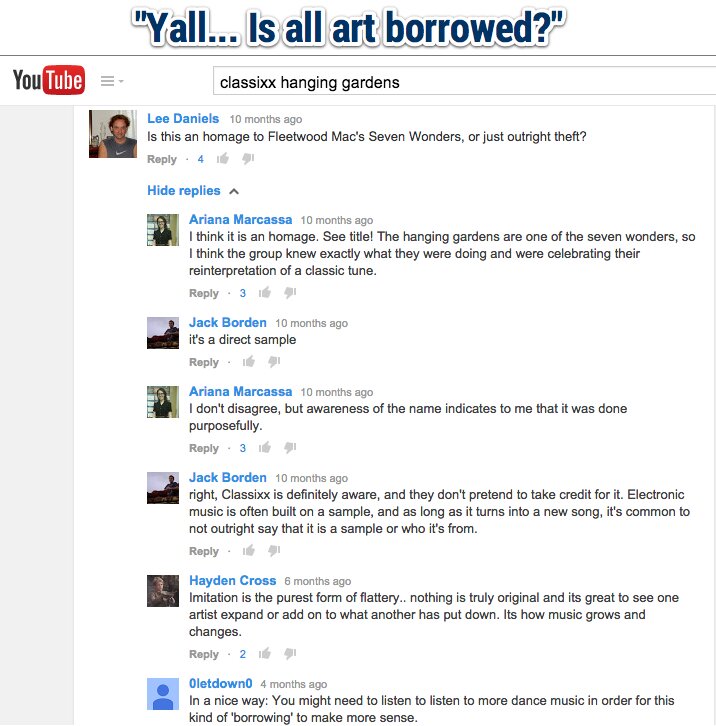716x726 pixels.
Task: Dislike Jack Borden's direct sample comment
Action: pos(274,361)
